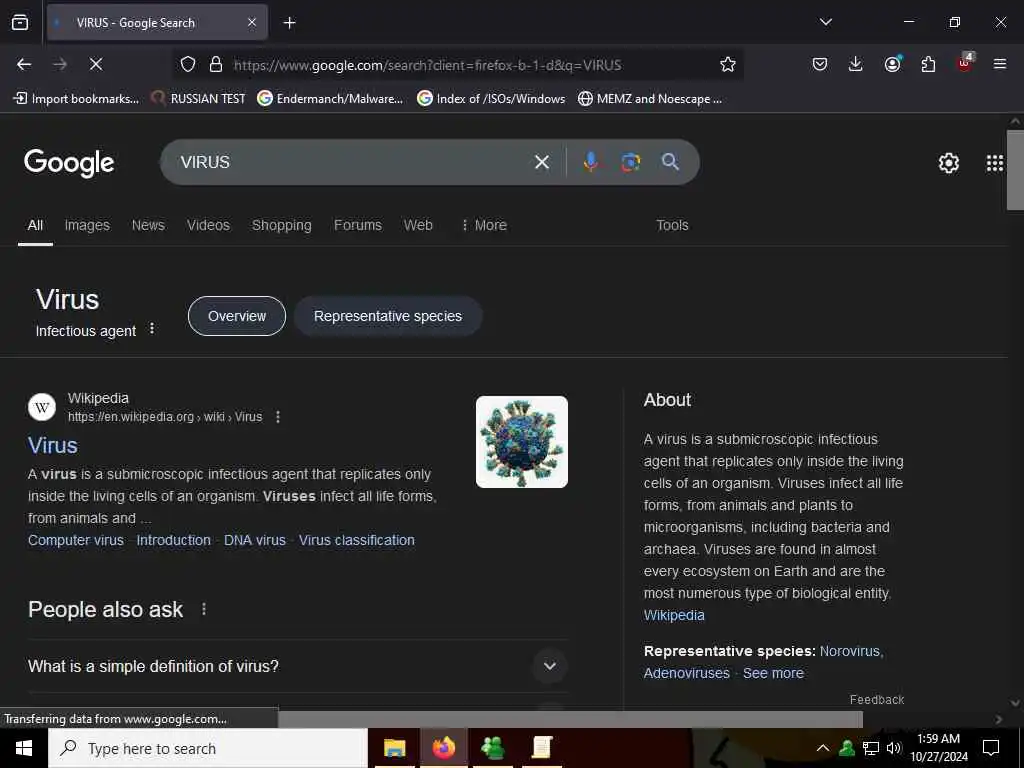Open options dots beside Infectious agent
1024x768 pixels.
click(x=152, y=328)
